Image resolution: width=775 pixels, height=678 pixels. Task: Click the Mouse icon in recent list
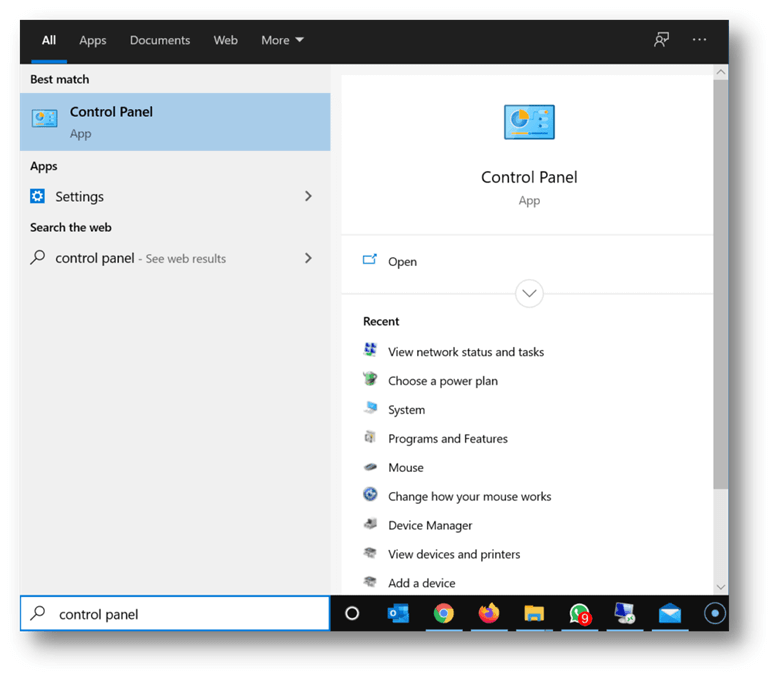pos(370,466)
